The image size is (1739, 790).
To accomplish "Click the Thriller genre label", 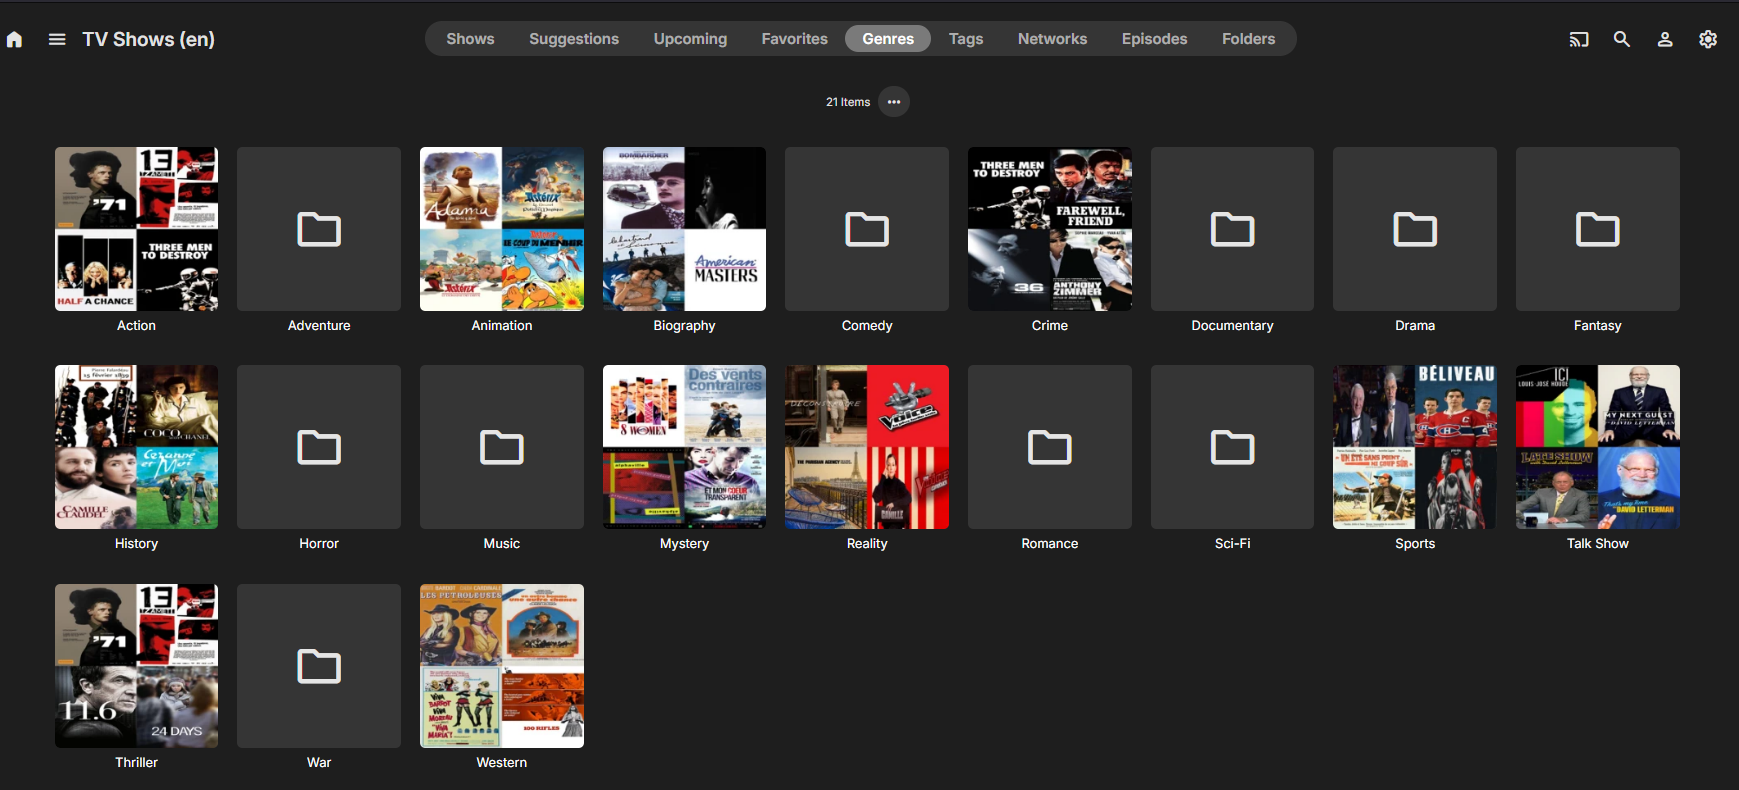I will [136, 763].
